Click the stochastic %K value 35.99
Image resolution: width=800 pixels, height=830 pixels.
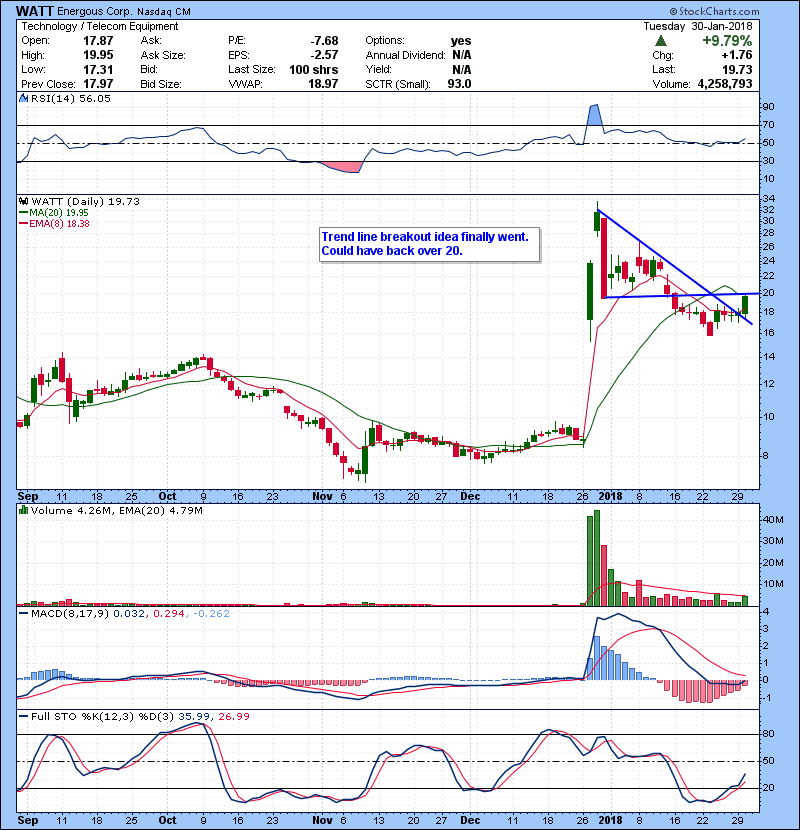[x=194, y=717]
